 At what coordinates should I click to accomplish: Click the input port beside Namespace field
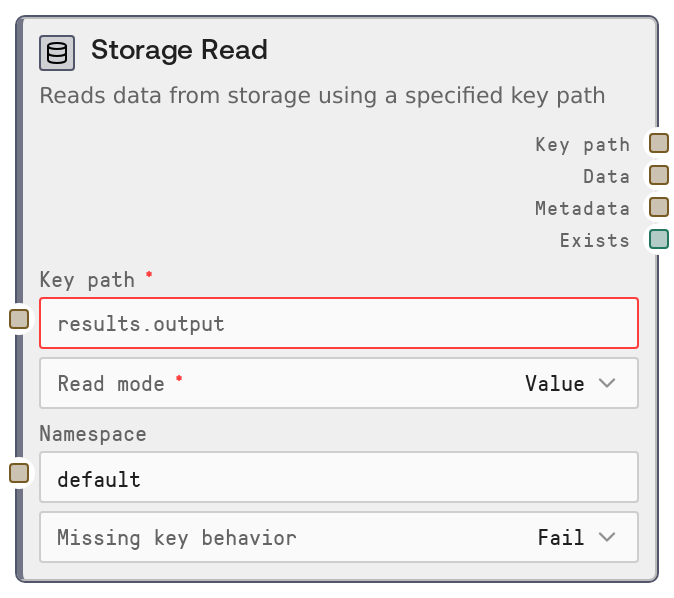tap(19, 473)
